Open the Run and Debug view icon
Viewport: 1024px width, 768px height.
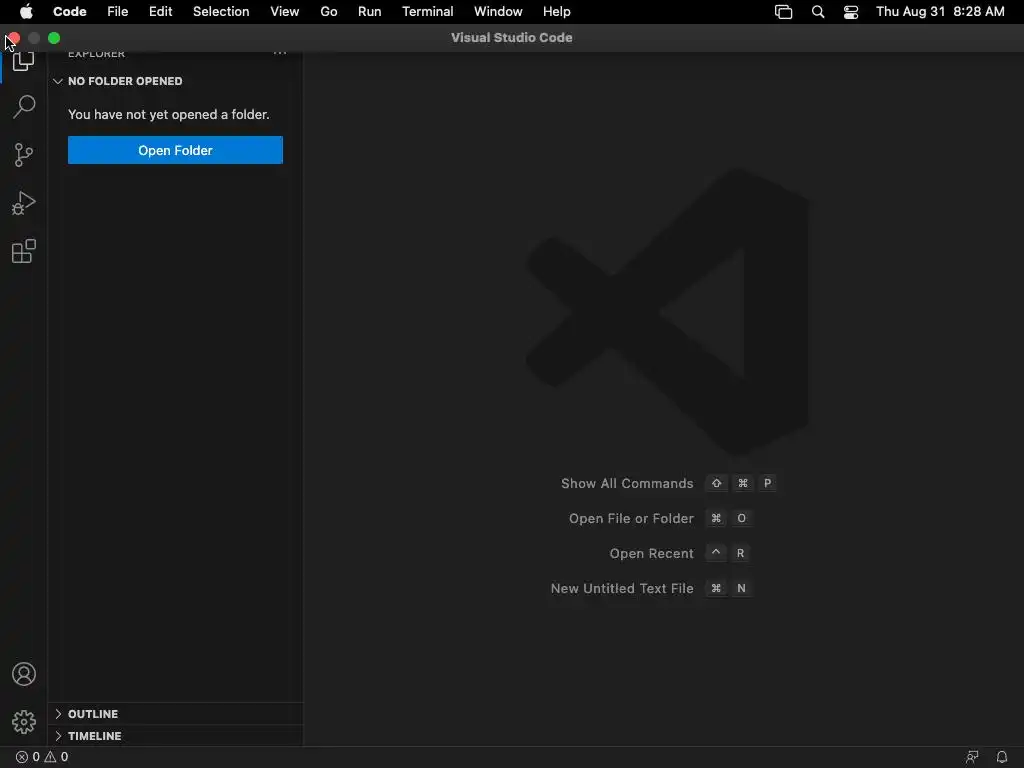click(24, 203)
